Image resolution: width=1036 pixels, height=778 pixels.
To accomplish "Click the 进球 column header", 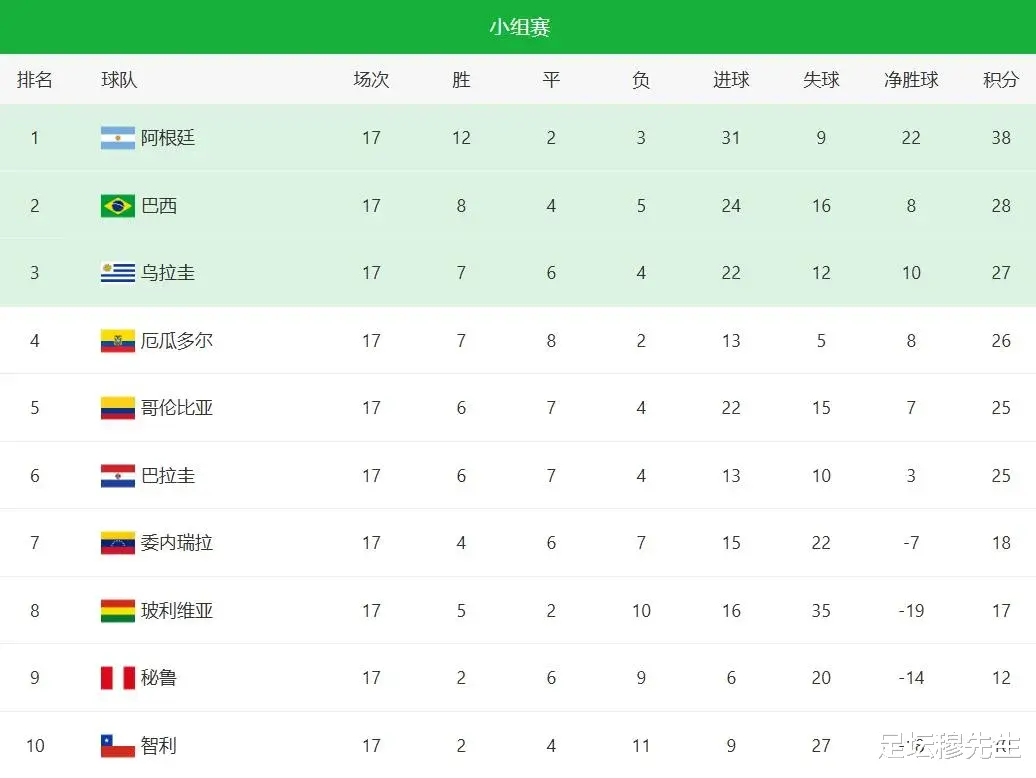I will click(731, 80).
